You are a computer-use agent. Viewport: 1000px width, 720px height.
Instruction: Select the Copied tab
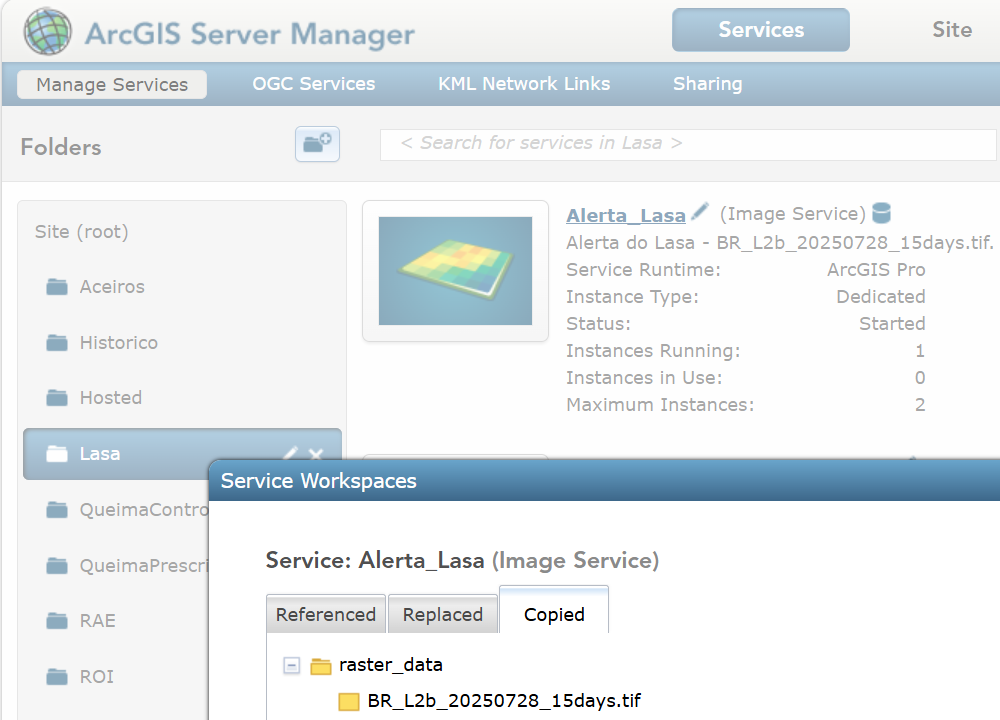point(554,610)
